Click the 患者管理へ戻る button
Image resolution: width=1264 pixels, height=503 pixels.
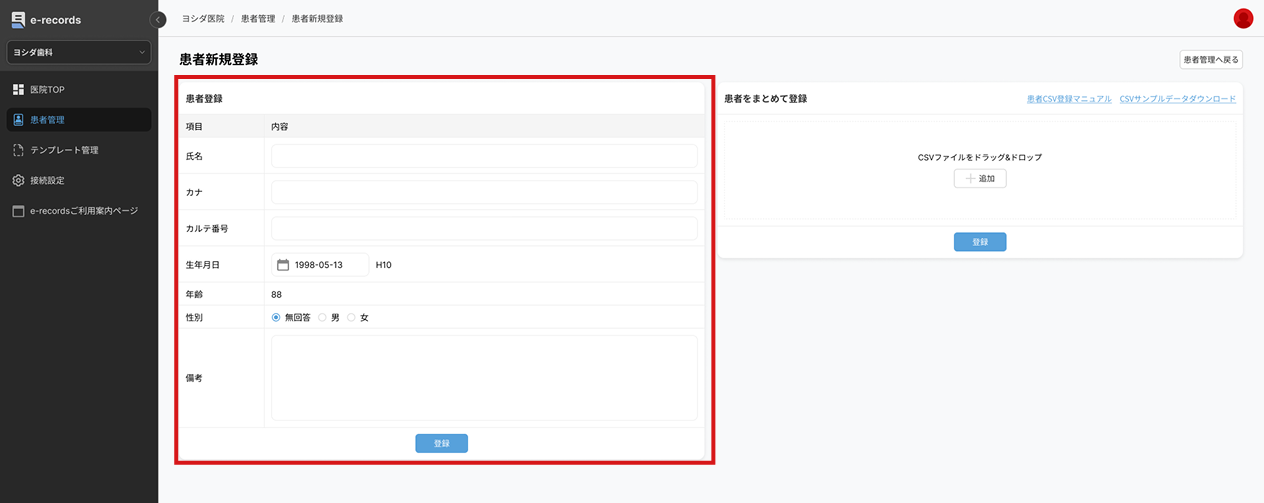(x=1211, y=60)
